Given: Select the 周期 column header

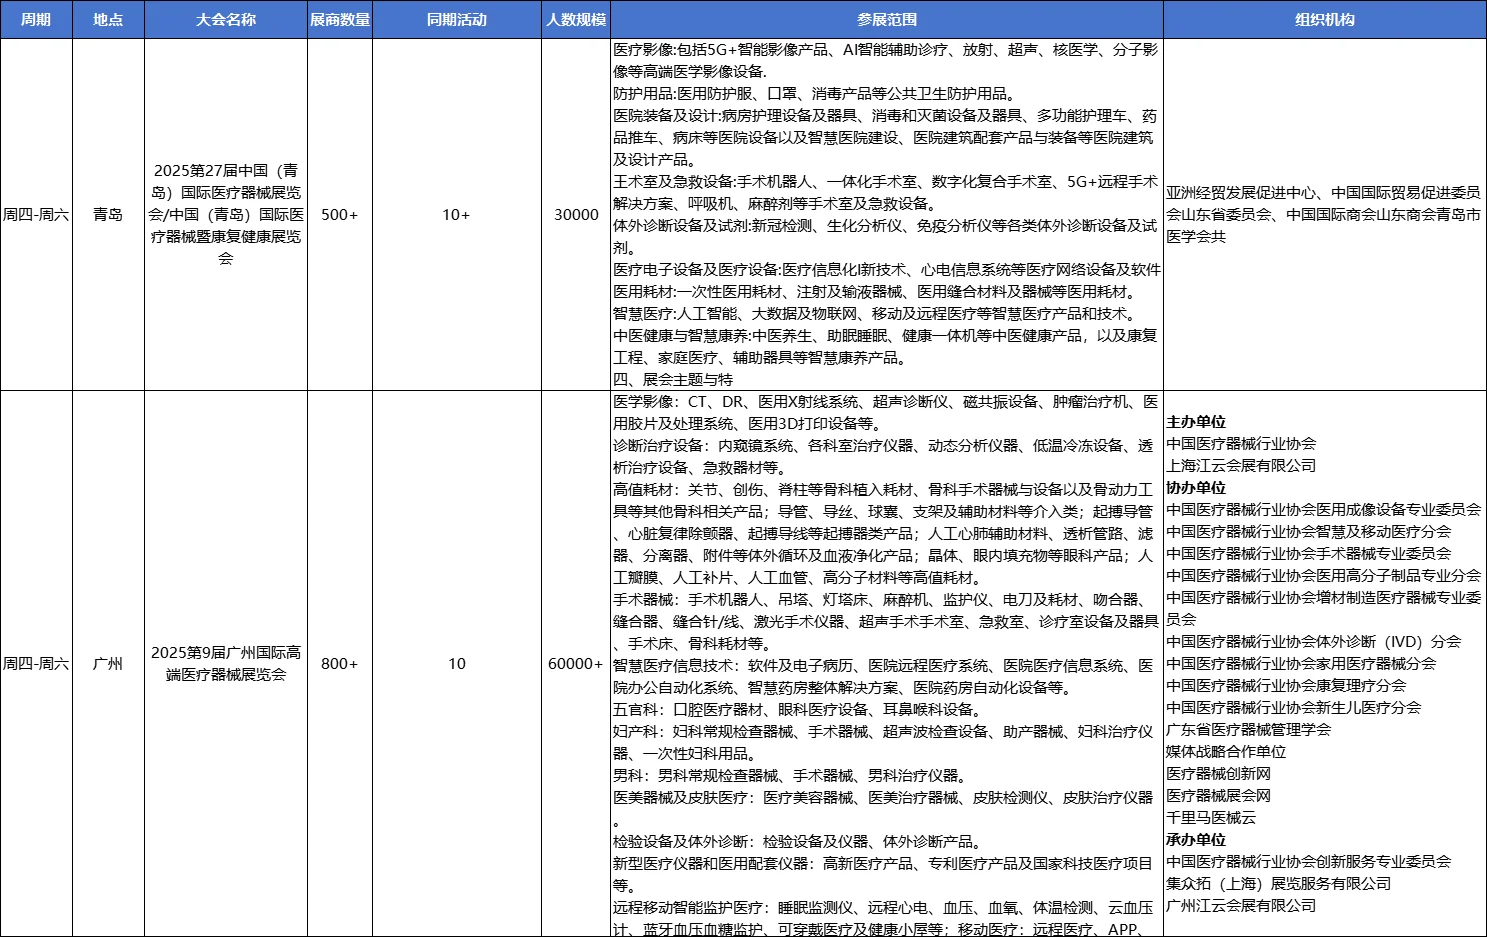Looking at the screenshot, I should click(36, 19).
